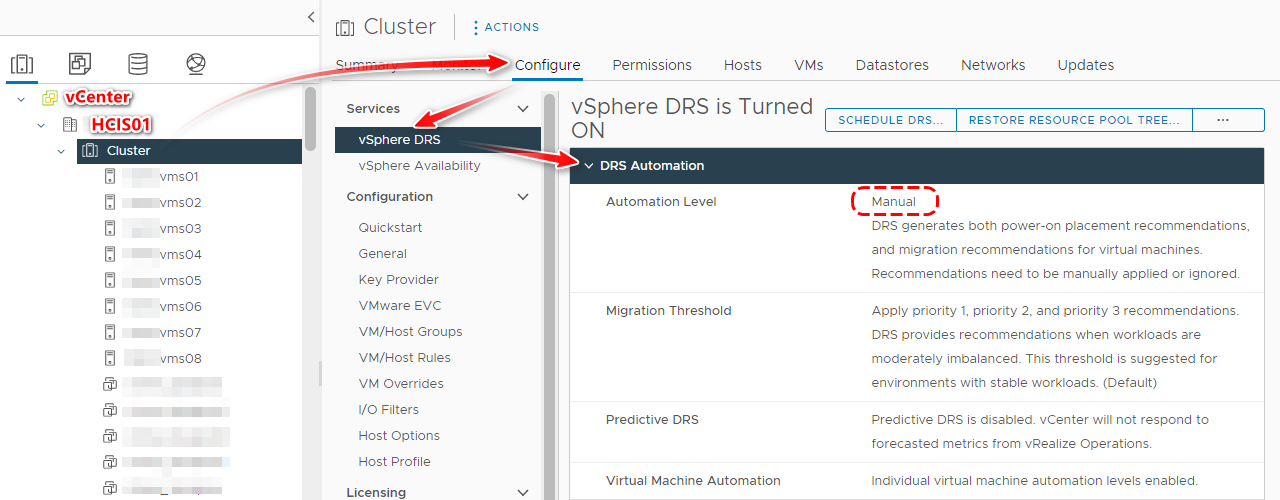Viewport: 1280px width, 500px height.
Task: Select vSphere Availability in the Services list
Action: point(419,166)
